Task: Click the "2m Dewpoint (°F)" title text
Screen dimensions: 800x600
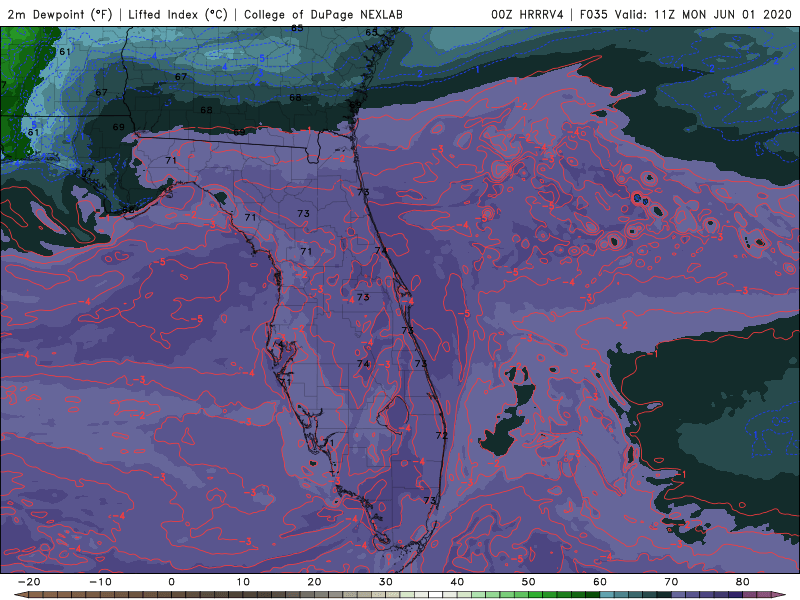Action: [x=60, y=15]
